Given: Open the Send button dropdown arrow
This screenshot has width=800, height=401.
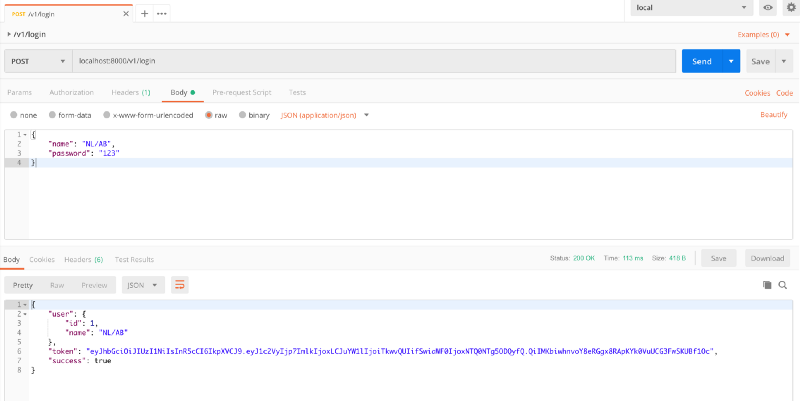Looking at the screenshot, I should 731,61.
